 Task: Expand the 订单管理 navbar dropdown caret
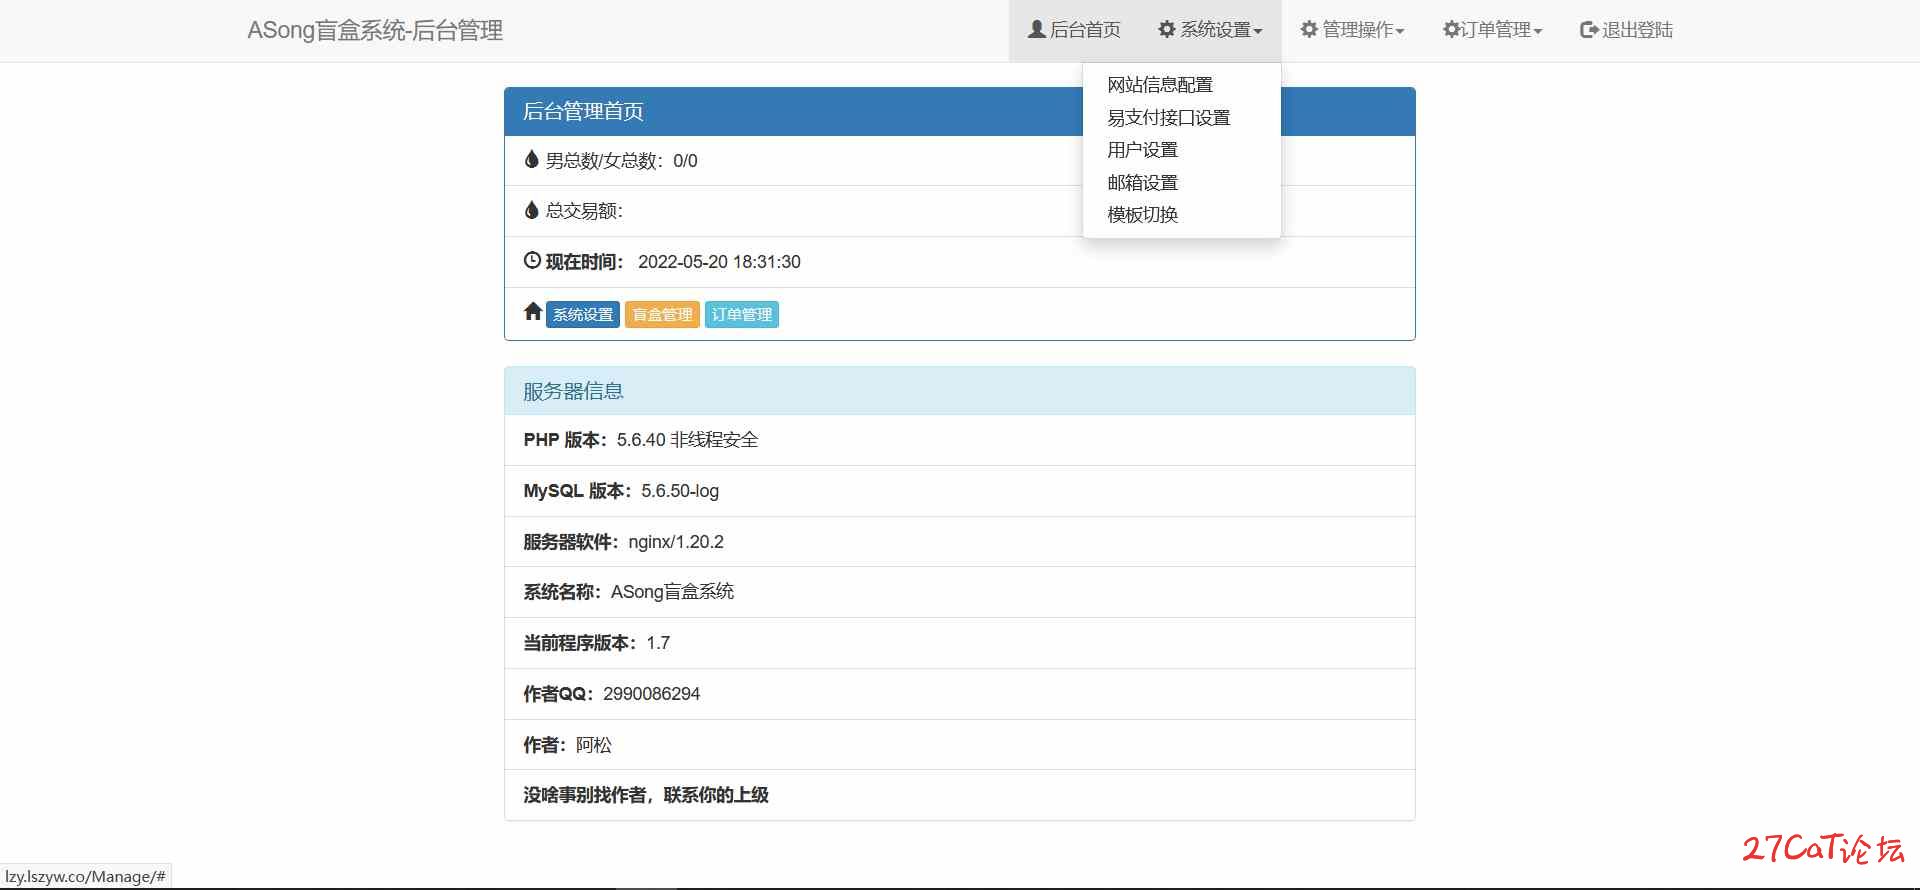[x=1538, y=31]
